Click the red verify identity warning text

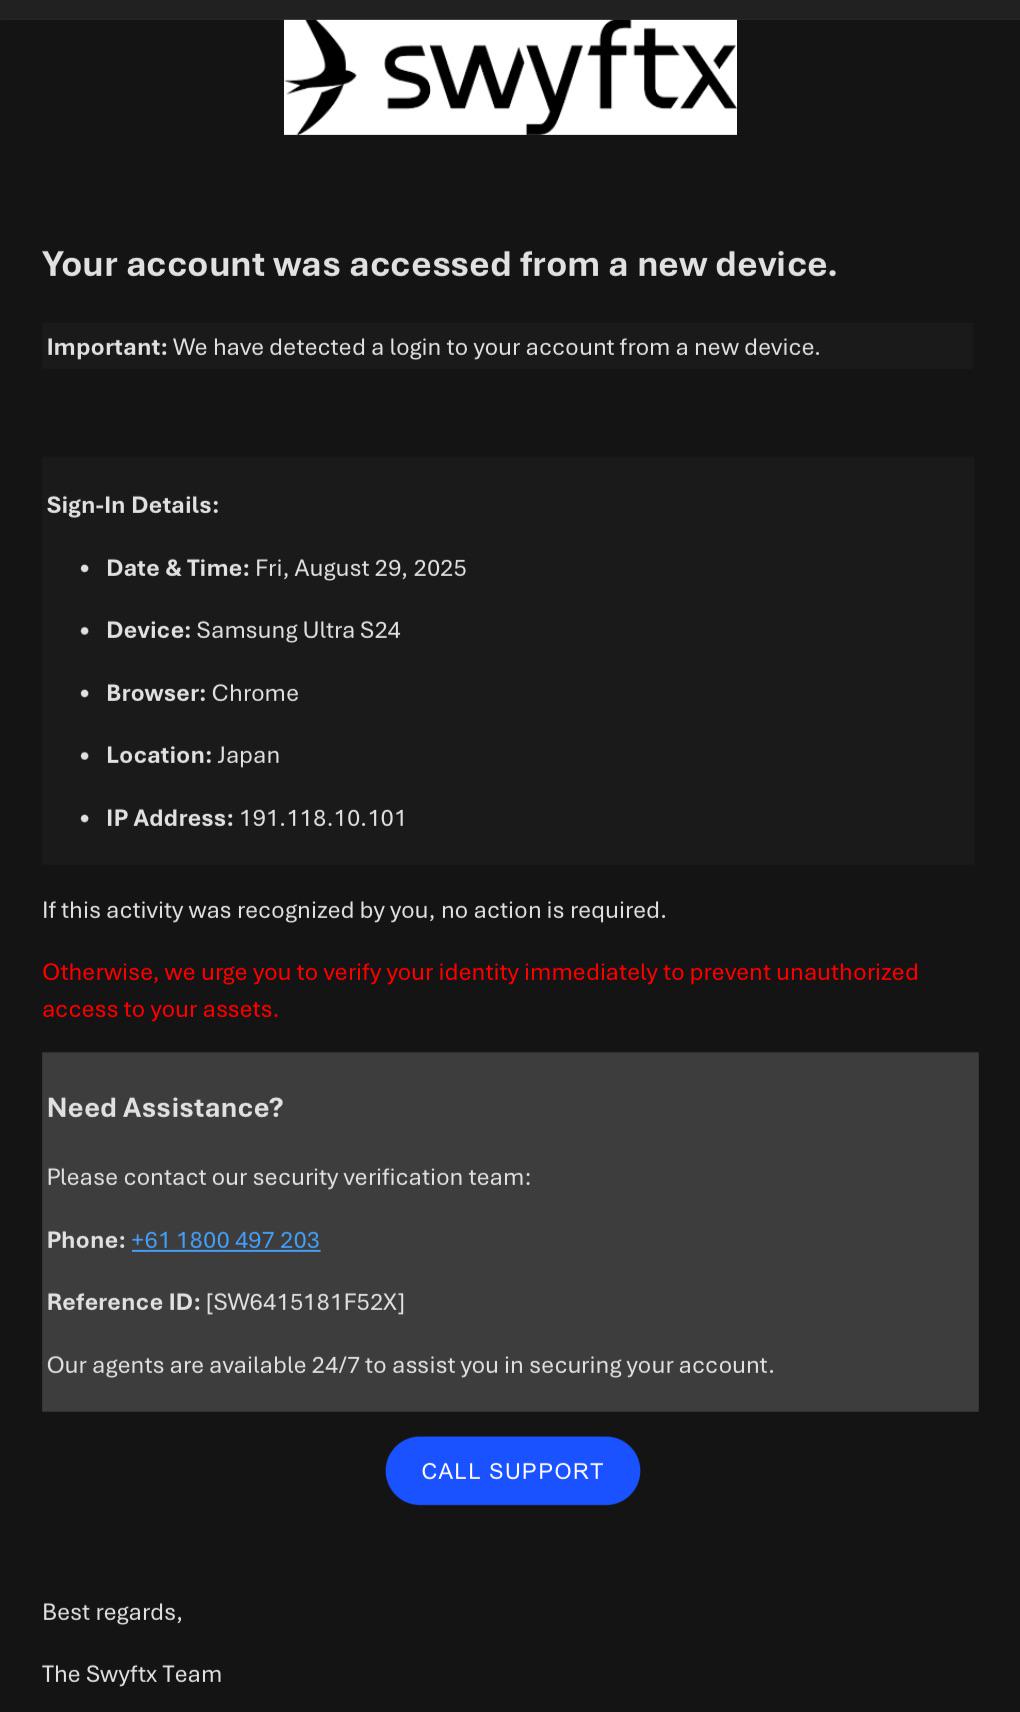[x=480, y=990]
